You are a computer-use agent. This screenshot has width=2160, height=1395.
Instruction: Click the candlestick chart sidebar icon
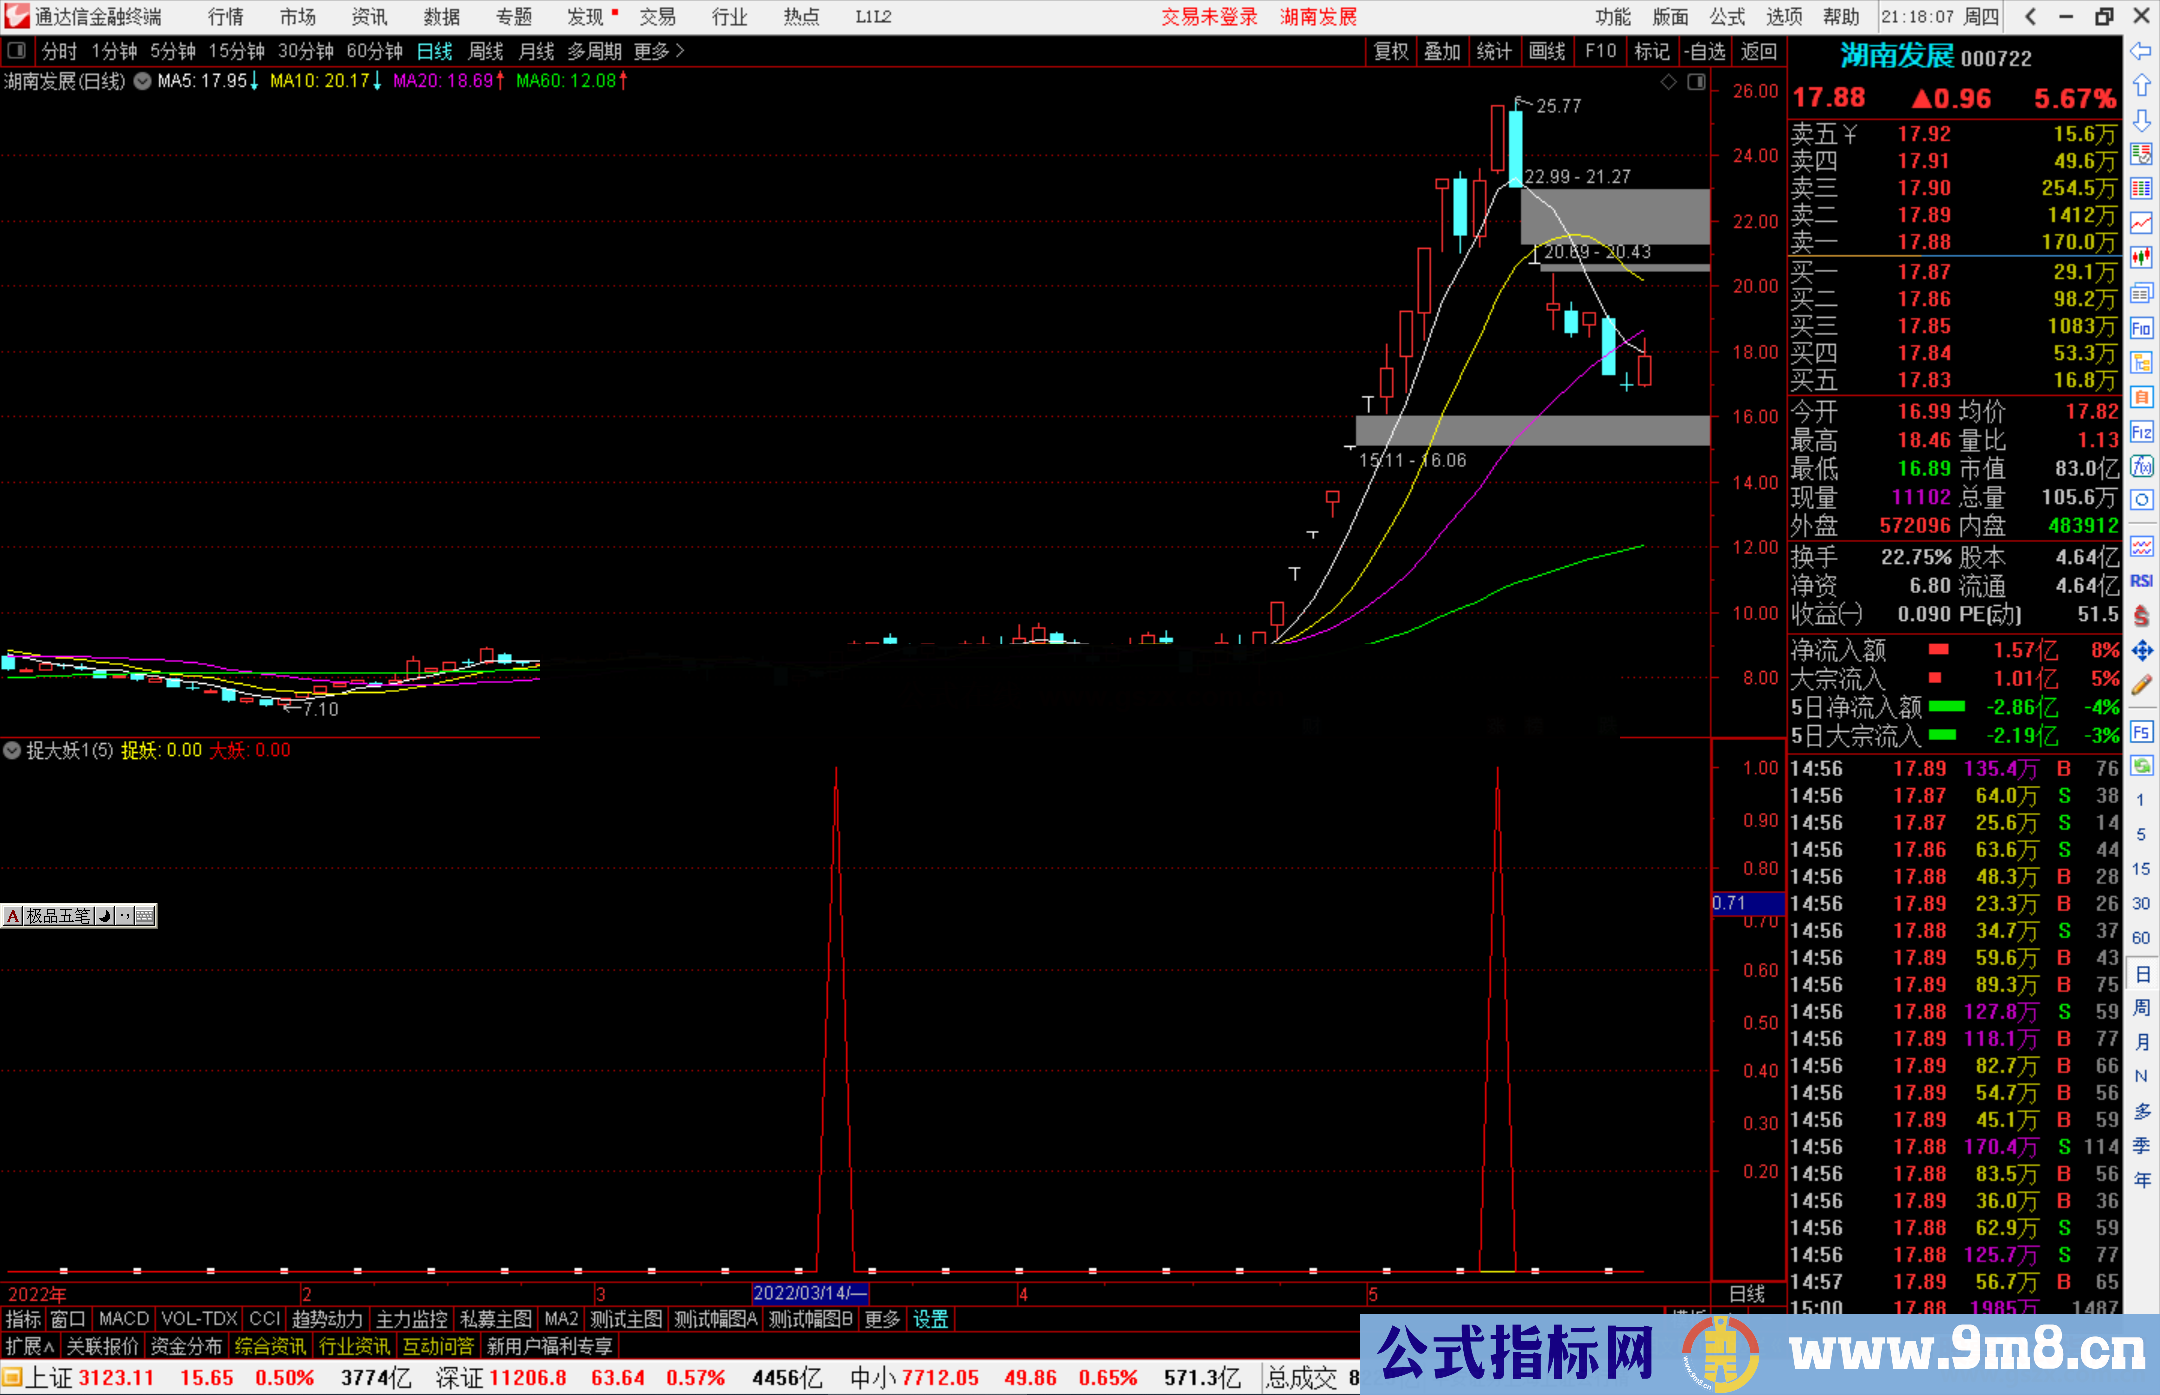click(2141, 257)
